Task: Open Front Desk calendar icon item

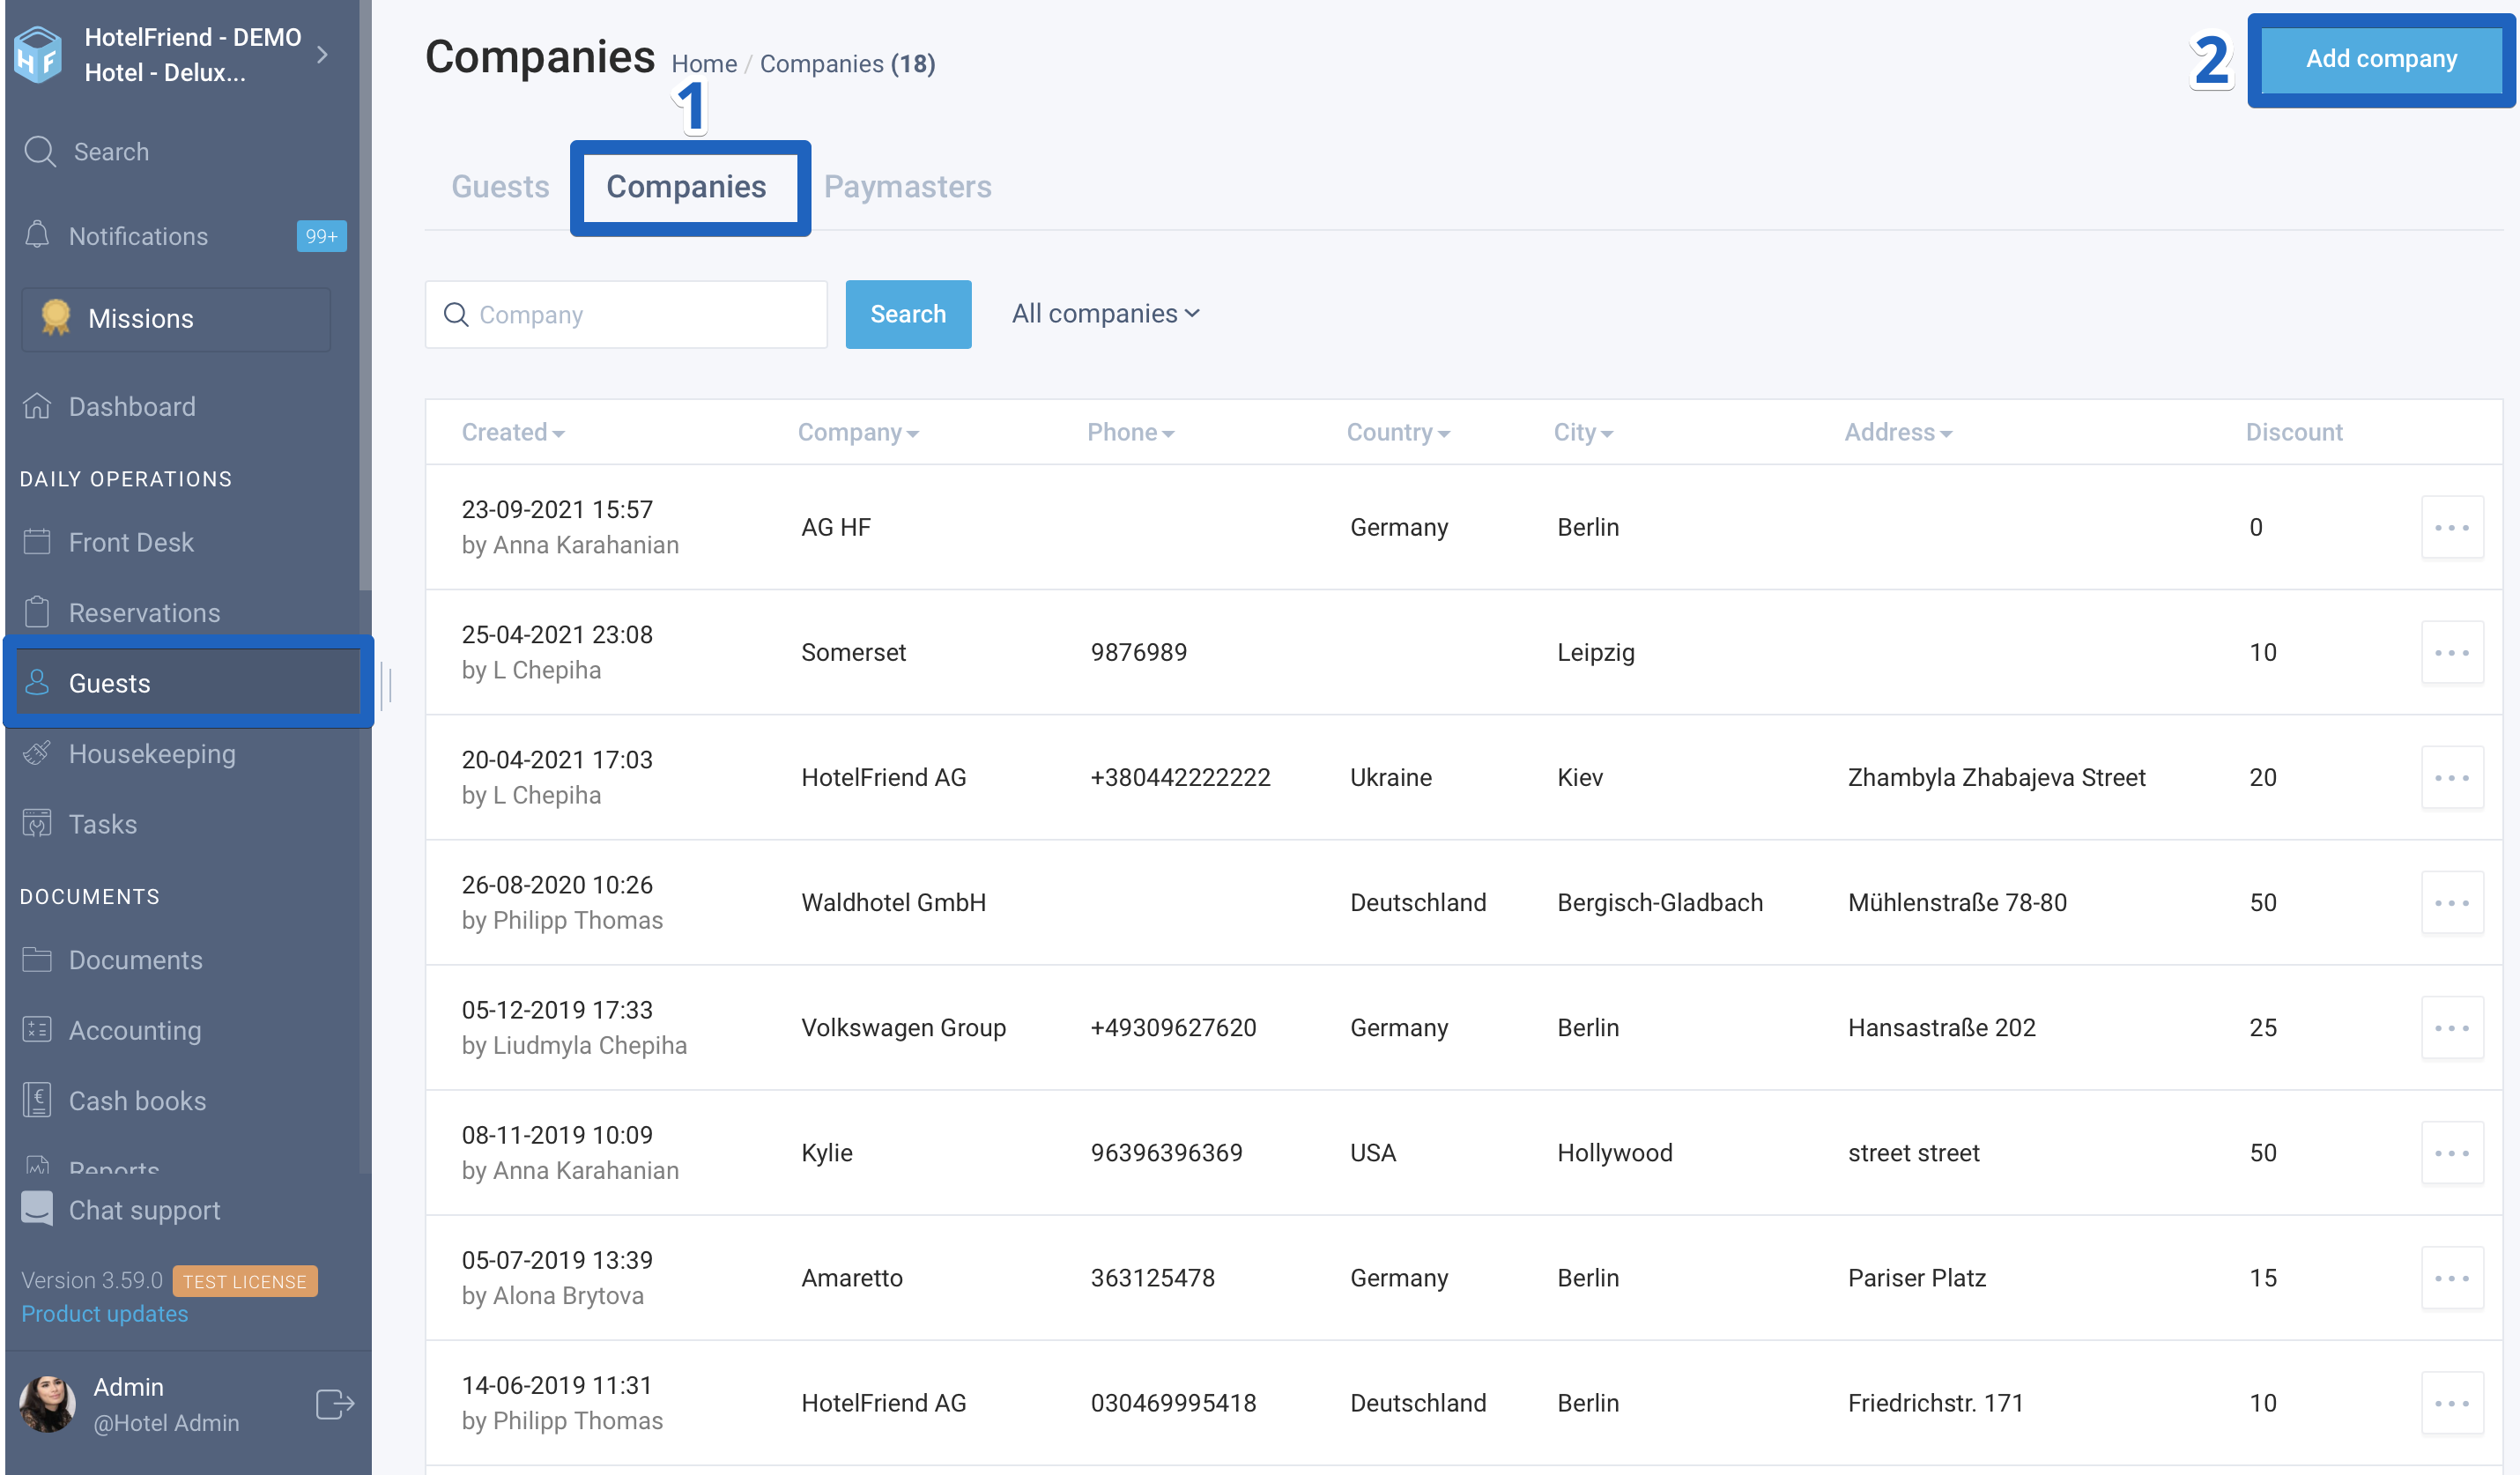Action: click(37, 541)
